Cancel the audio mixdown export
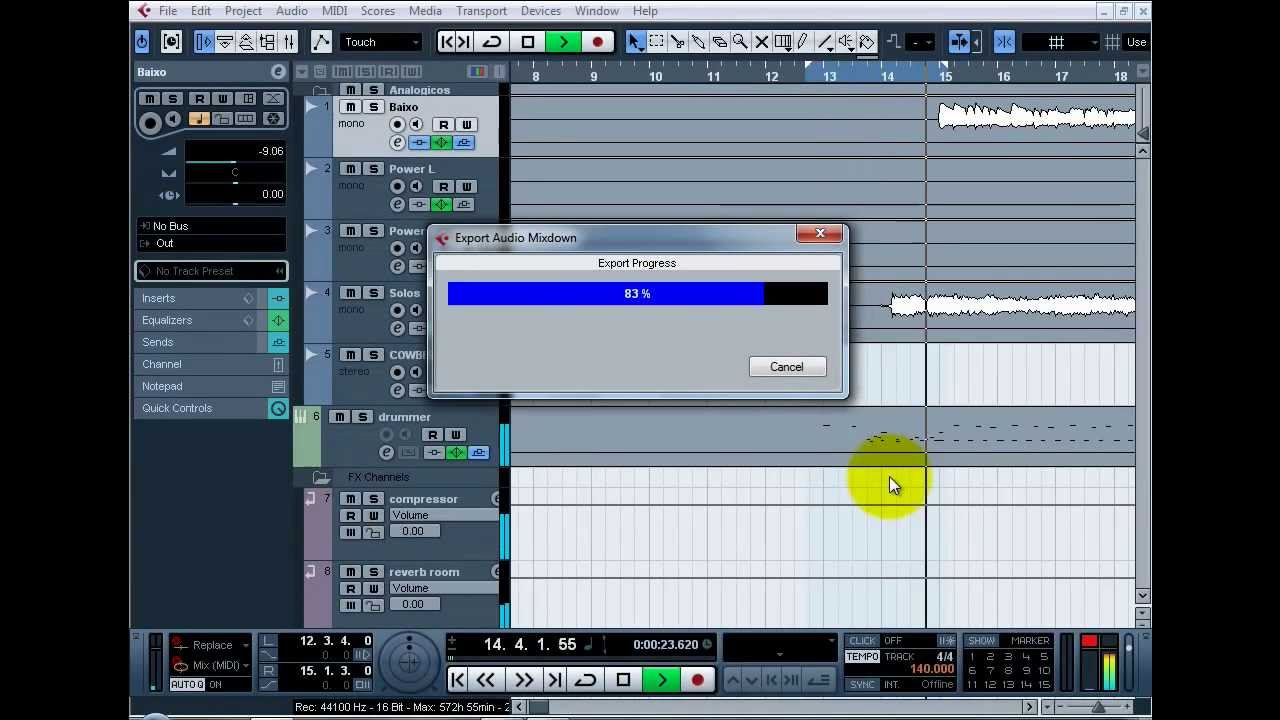The image size is (1280, 720). coord(786,367)
